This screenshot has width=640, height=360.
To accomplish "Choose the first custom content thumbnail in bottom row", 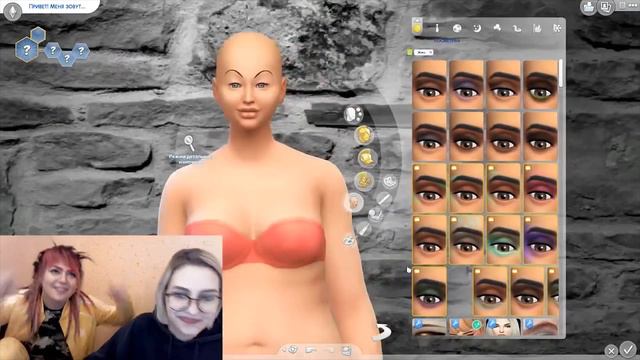I will click(430, 327).
